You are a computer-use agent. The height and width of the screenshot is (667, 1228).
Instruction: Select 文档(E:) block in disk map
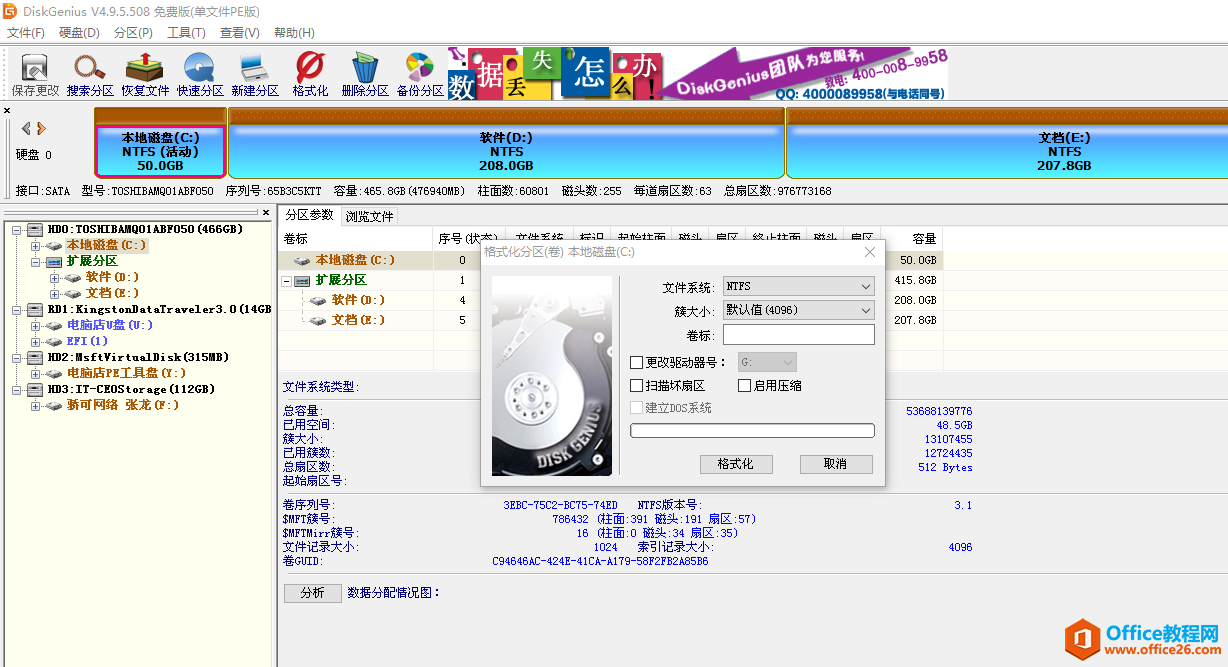1007,145
